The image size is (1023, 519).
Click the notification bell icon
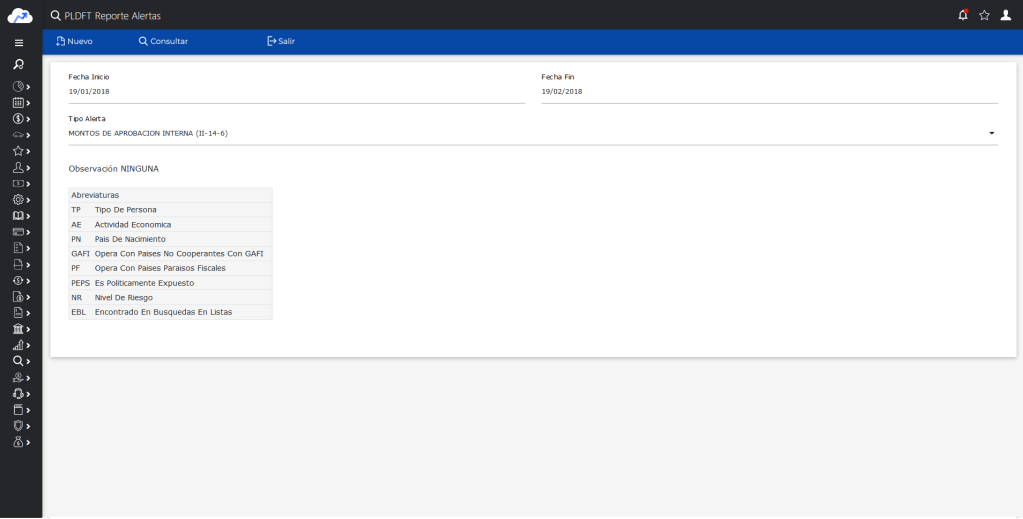click(963, 15)
